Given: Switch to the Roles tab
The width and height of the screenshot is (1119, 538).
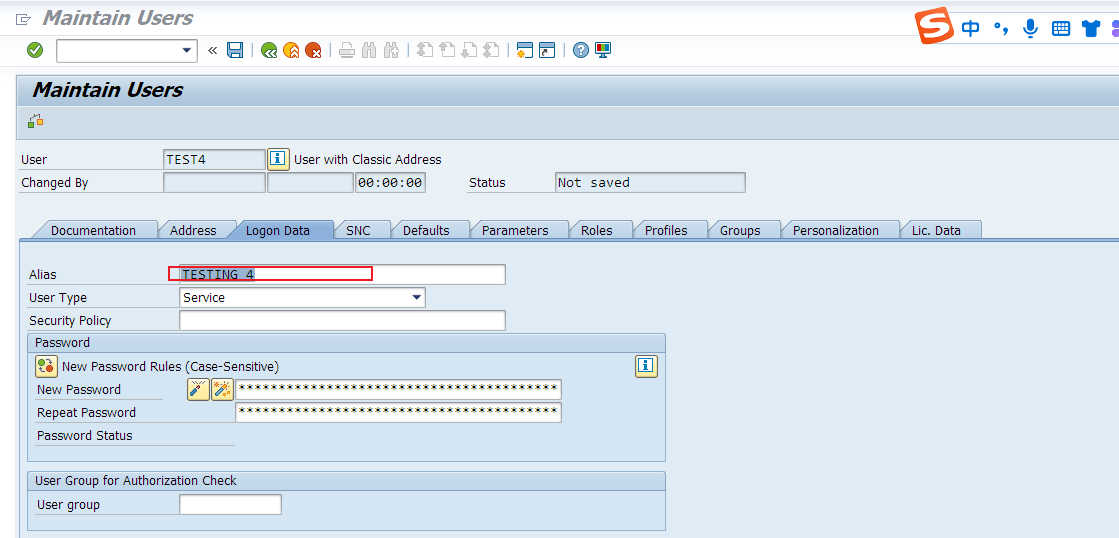Looking at the screenshot, I should tap(596, 230).
